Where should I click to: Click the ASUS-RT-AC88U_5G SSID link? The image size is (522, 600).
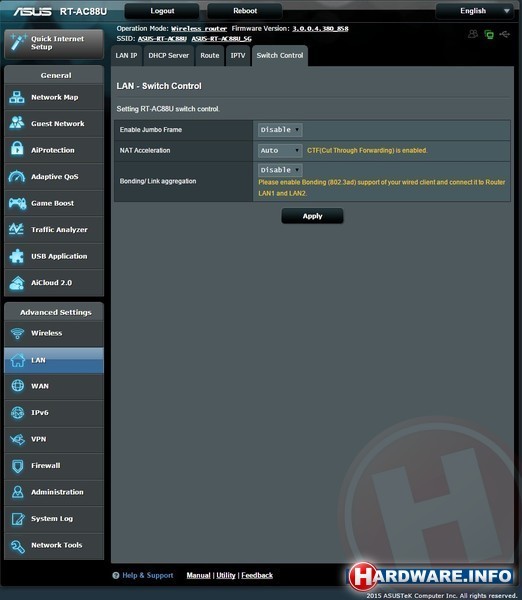click(x=222, y=39)
